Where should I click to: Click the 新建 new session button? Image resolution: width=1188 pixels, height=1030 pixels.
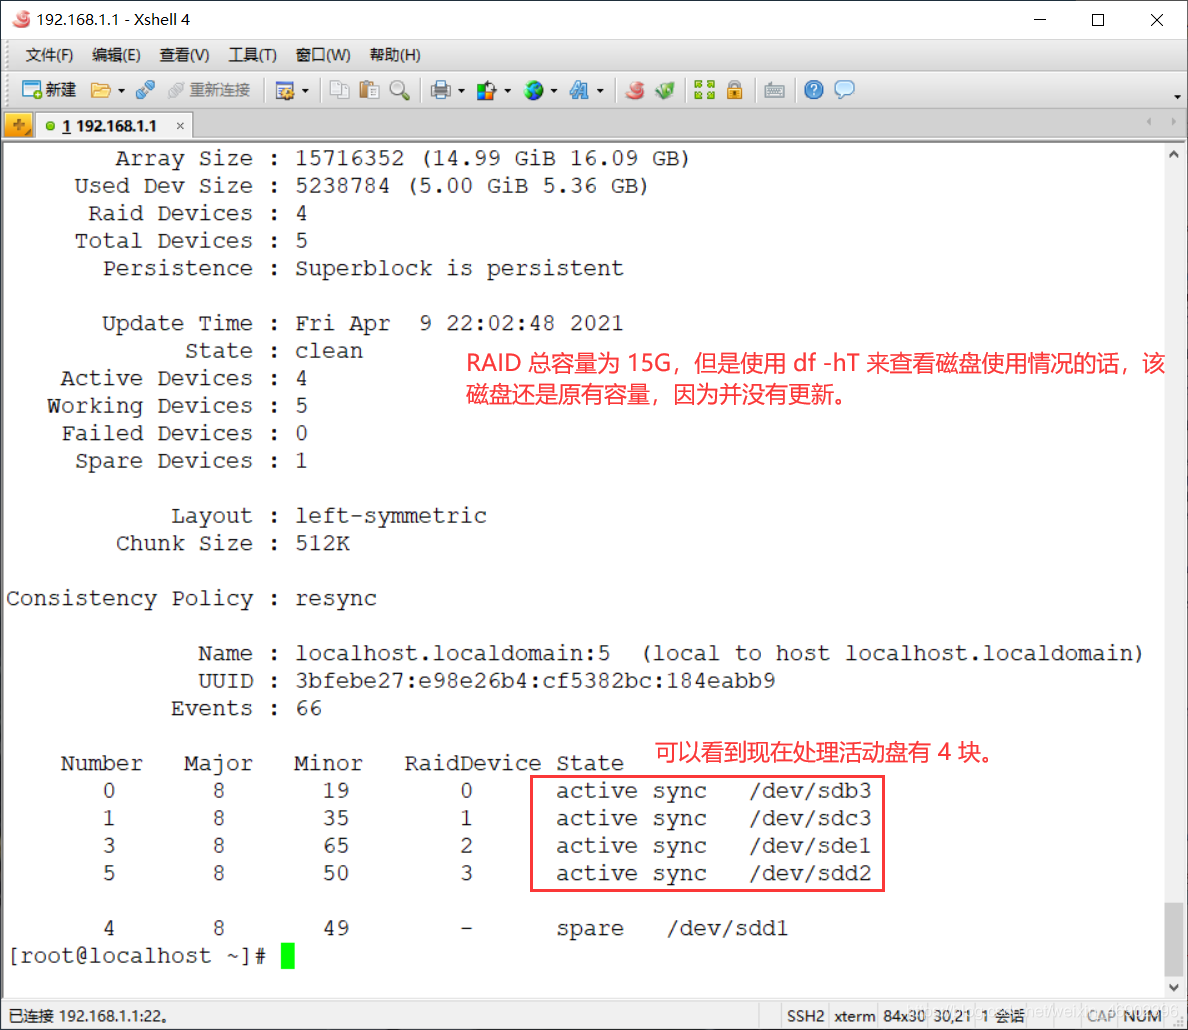pyautogui.click(x=49, y=90)
